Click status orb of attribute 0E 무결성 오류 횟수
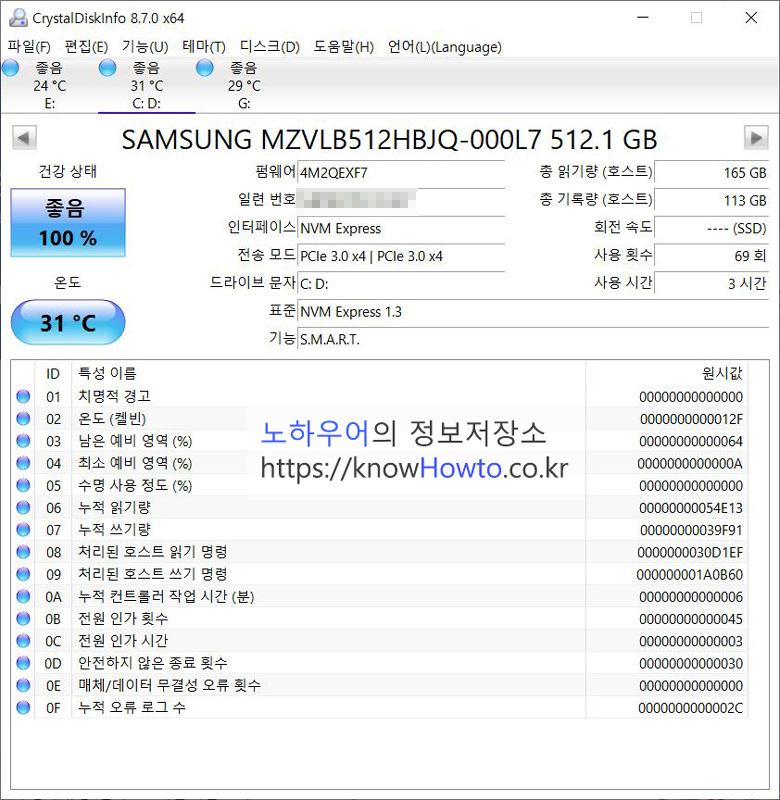780x800 pixels. [23, 685]
